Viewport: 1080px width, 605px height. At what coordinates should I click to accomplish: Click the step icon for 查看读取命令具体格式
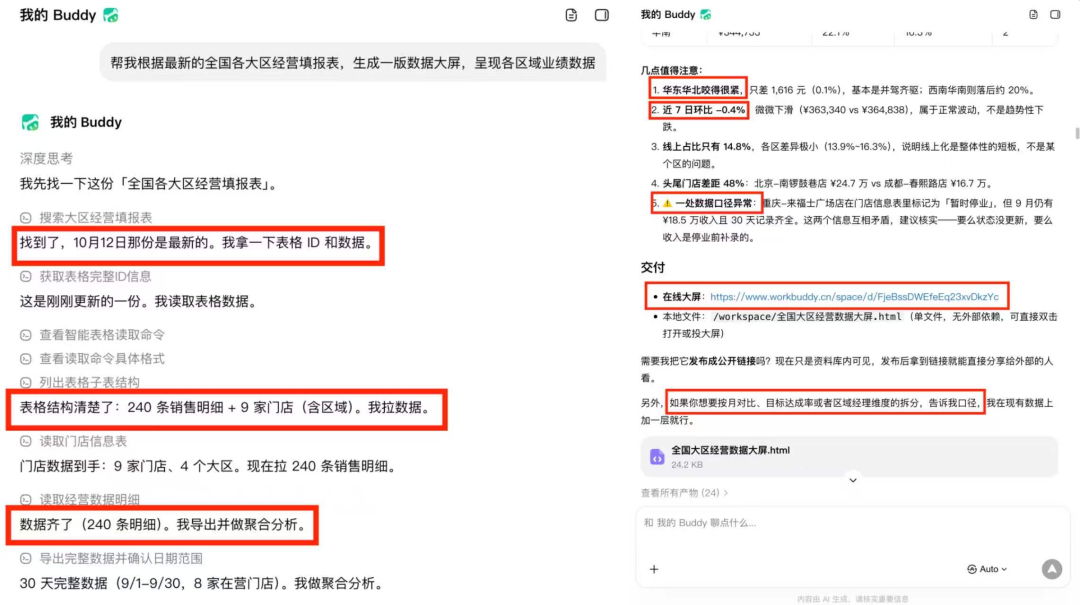point(25,359)
